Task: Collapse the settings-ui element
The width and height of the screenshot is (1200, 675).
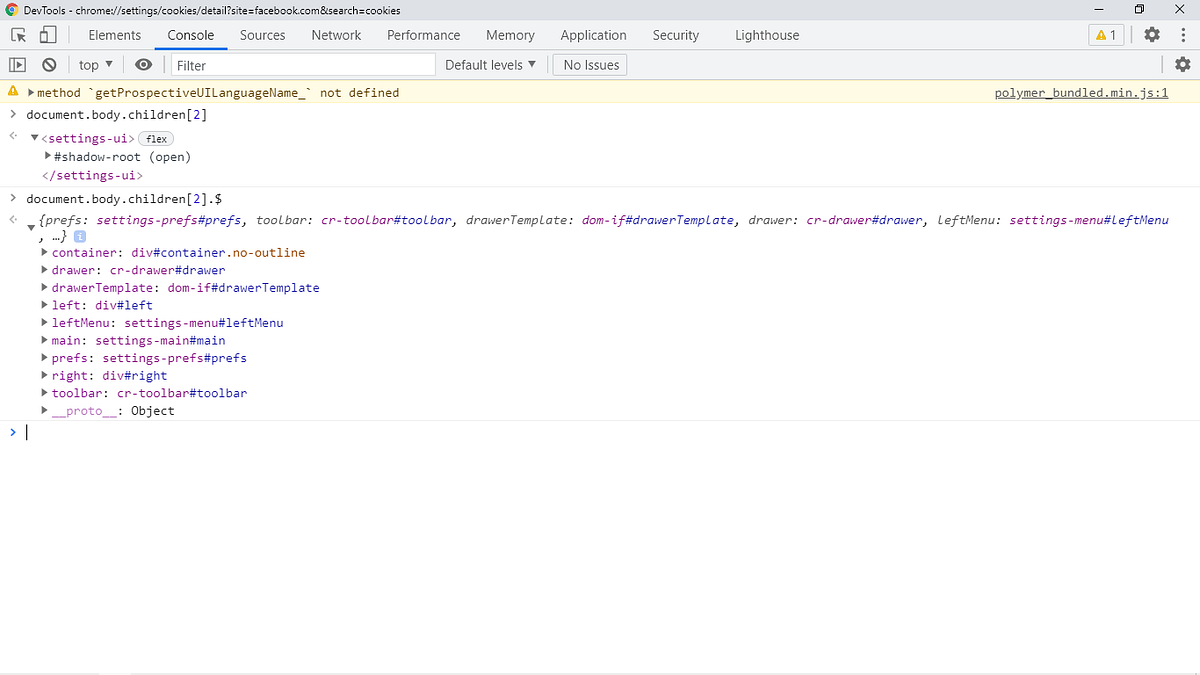Action: click(x=34, y=138)
